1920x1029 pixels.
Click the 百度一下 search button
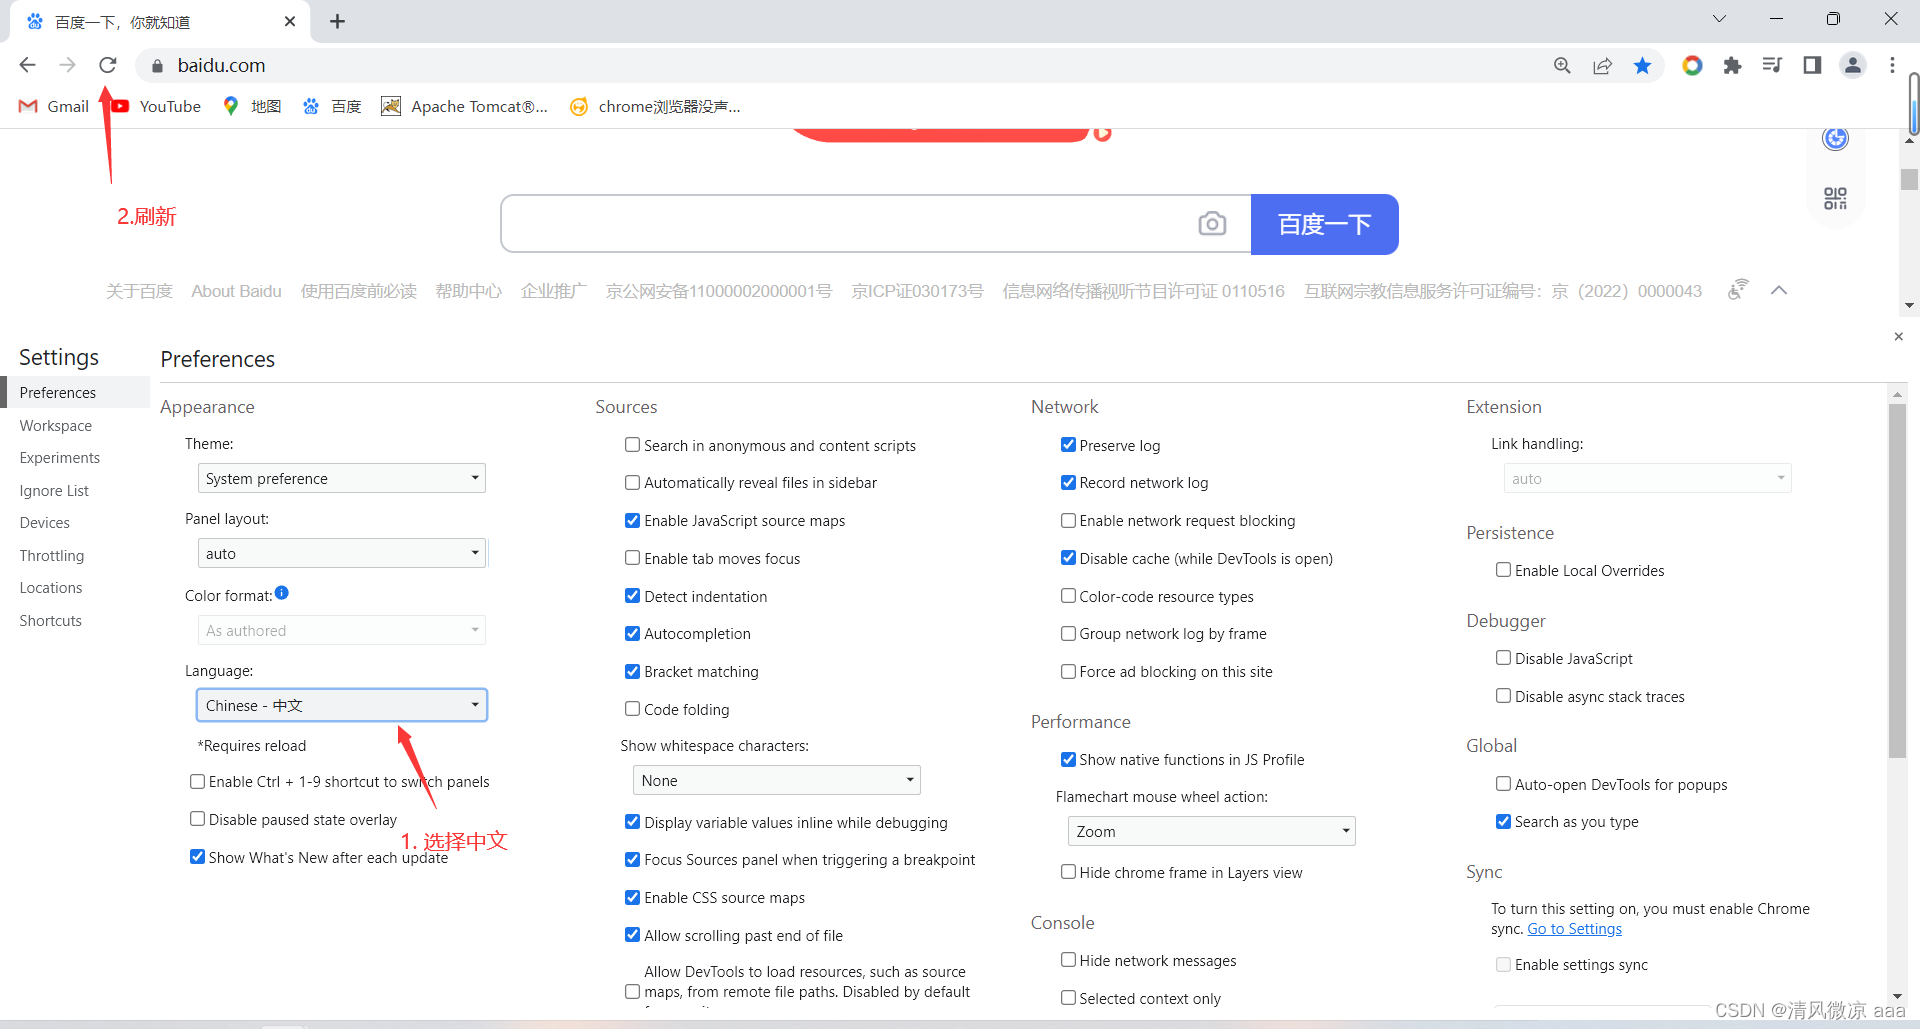[1324, 224]
